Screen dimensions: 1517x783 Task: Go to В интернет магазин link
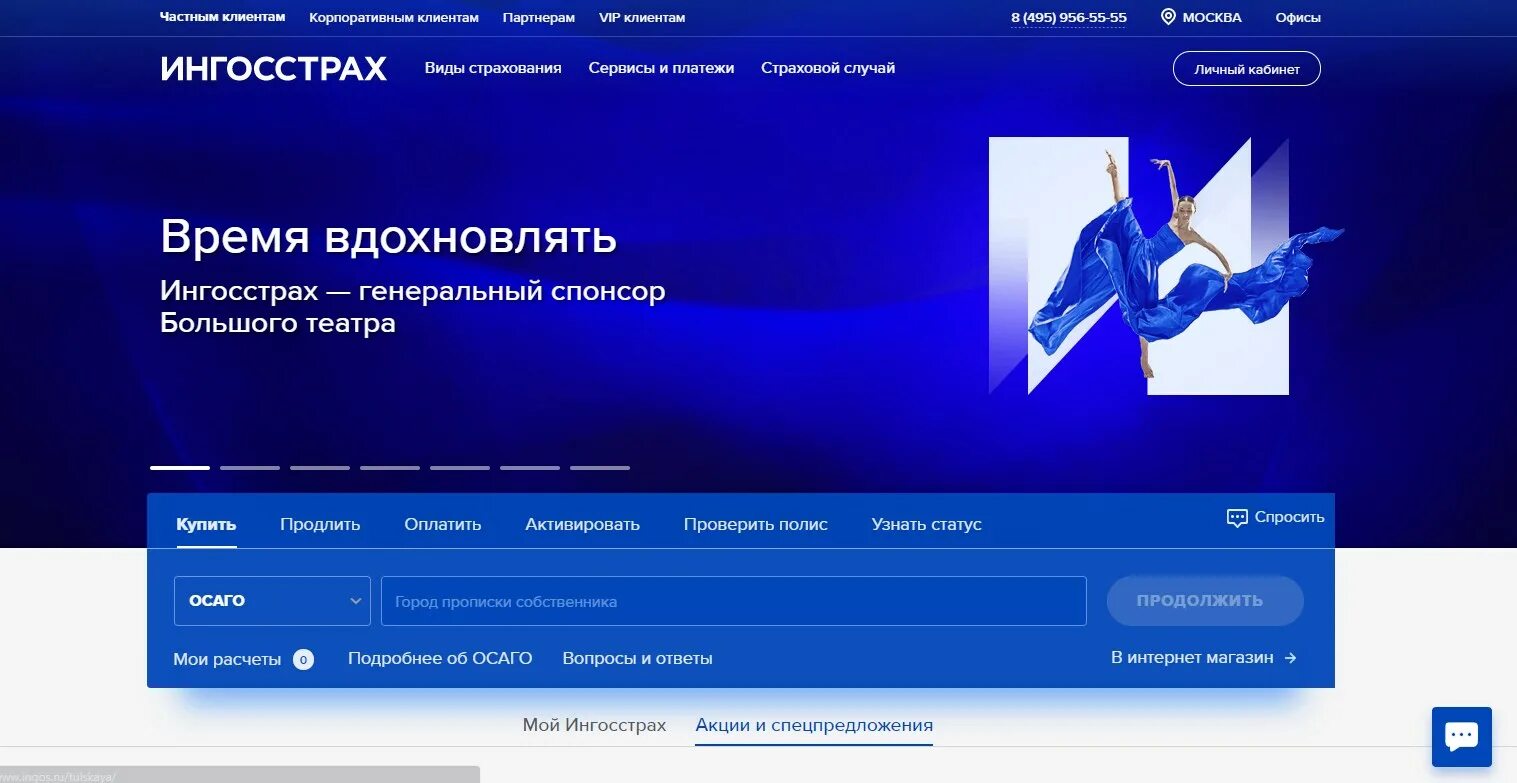pyautogui.click(x=1192, y=657)
